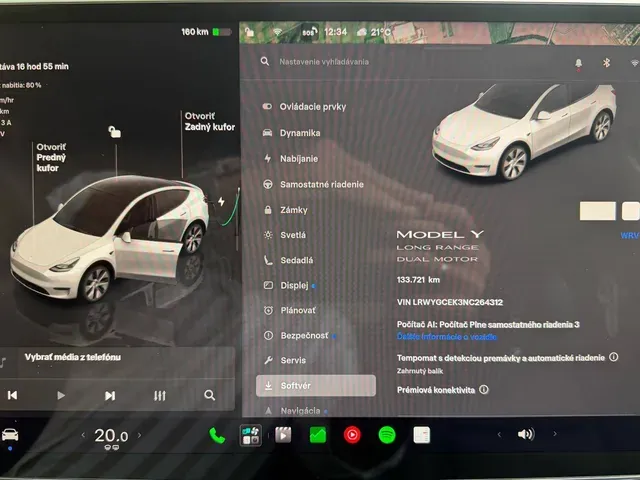The image size is (640, 480).
Task: Tap the weather 21°C indicator
Action: 373,32
